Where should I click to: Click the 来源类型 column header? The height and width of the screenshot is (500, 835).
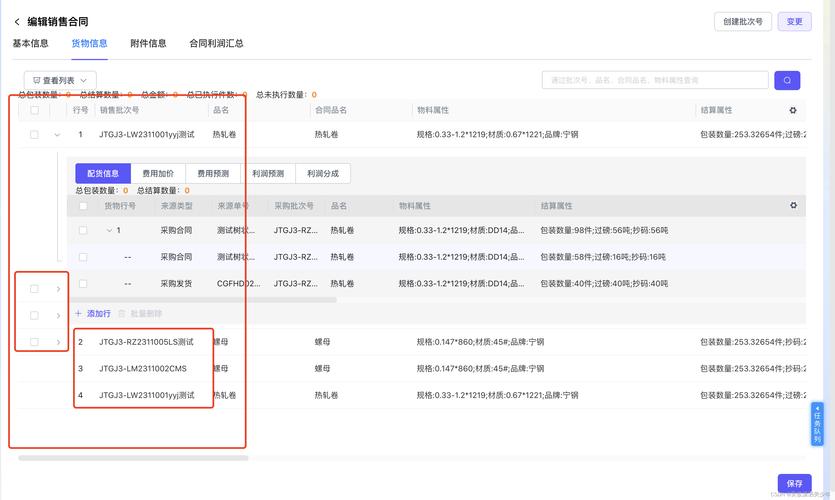click(176, 206)
